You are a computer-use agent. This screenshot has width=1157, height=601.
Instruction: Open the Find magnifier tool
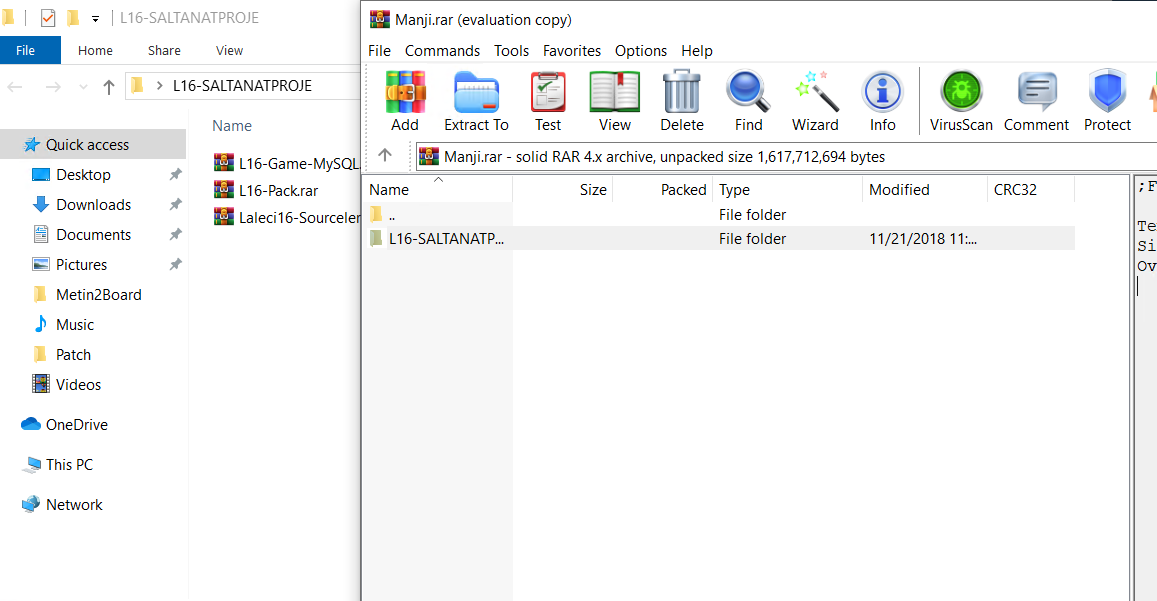coord(748,101)
